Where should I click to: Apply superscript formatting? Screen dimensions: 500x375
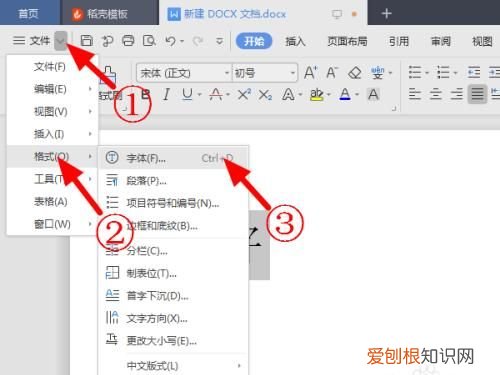(x=244, y=95)
